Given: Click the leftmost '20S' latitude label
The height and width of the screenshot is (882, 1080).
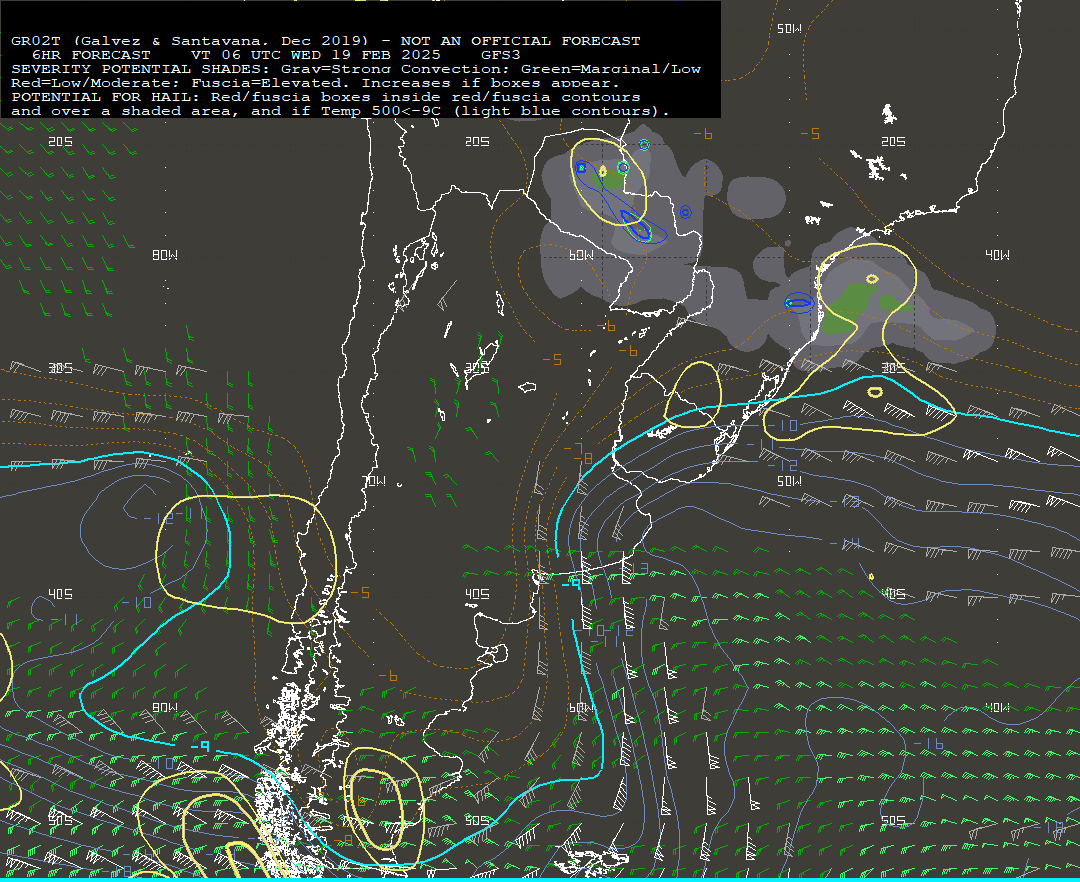Looking at the screenshot, I should [x=61, y=142].
